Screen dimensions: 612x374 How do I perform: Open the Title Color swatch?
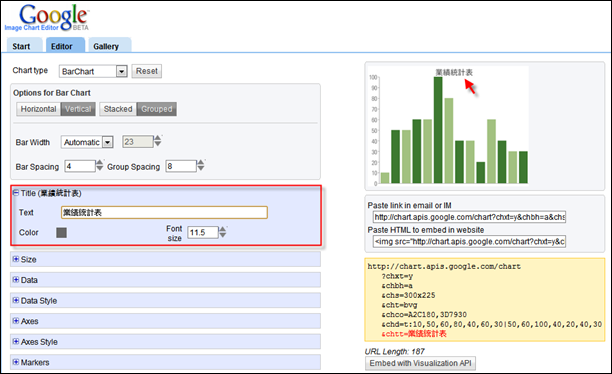pyautogui.click(x=61, y=233)
